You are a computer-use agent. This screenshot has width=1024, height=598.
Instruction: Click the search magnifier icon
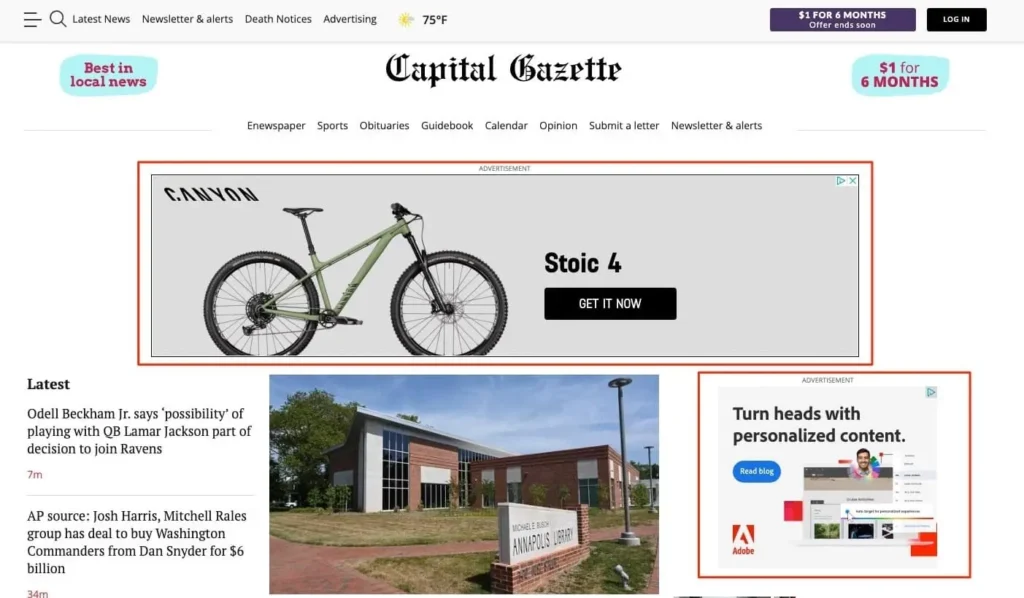pyautogui.click(x=58, y=19)
